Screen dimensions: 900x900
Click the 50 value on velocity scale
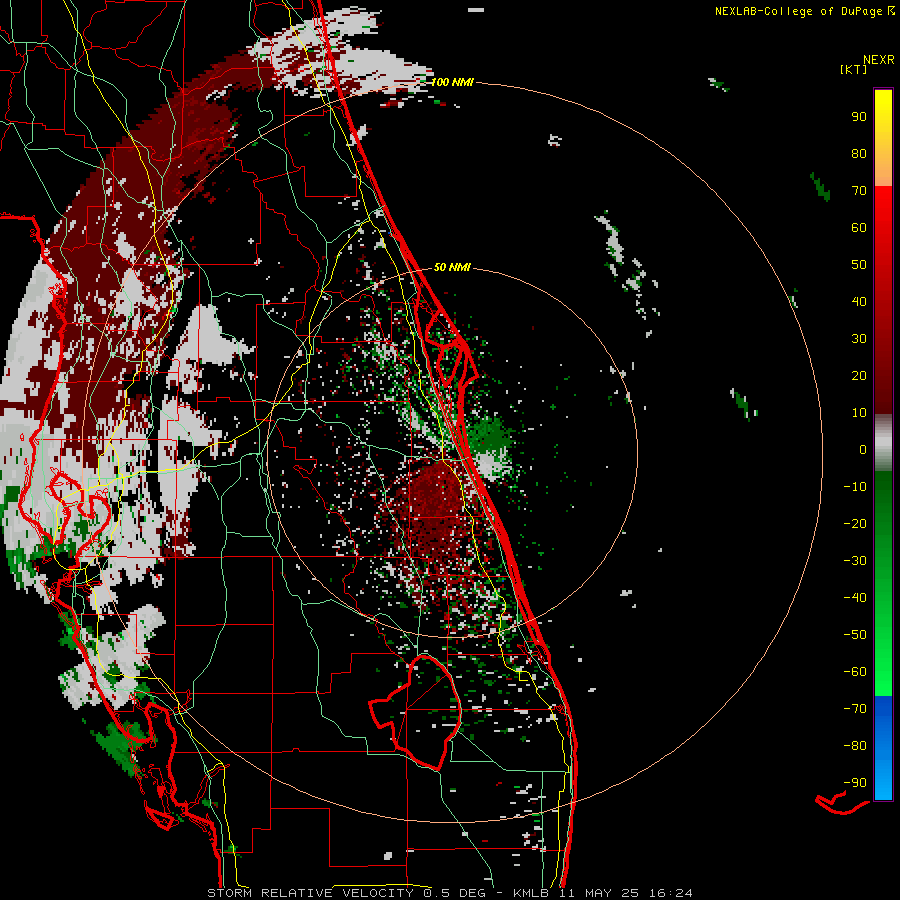859,265
